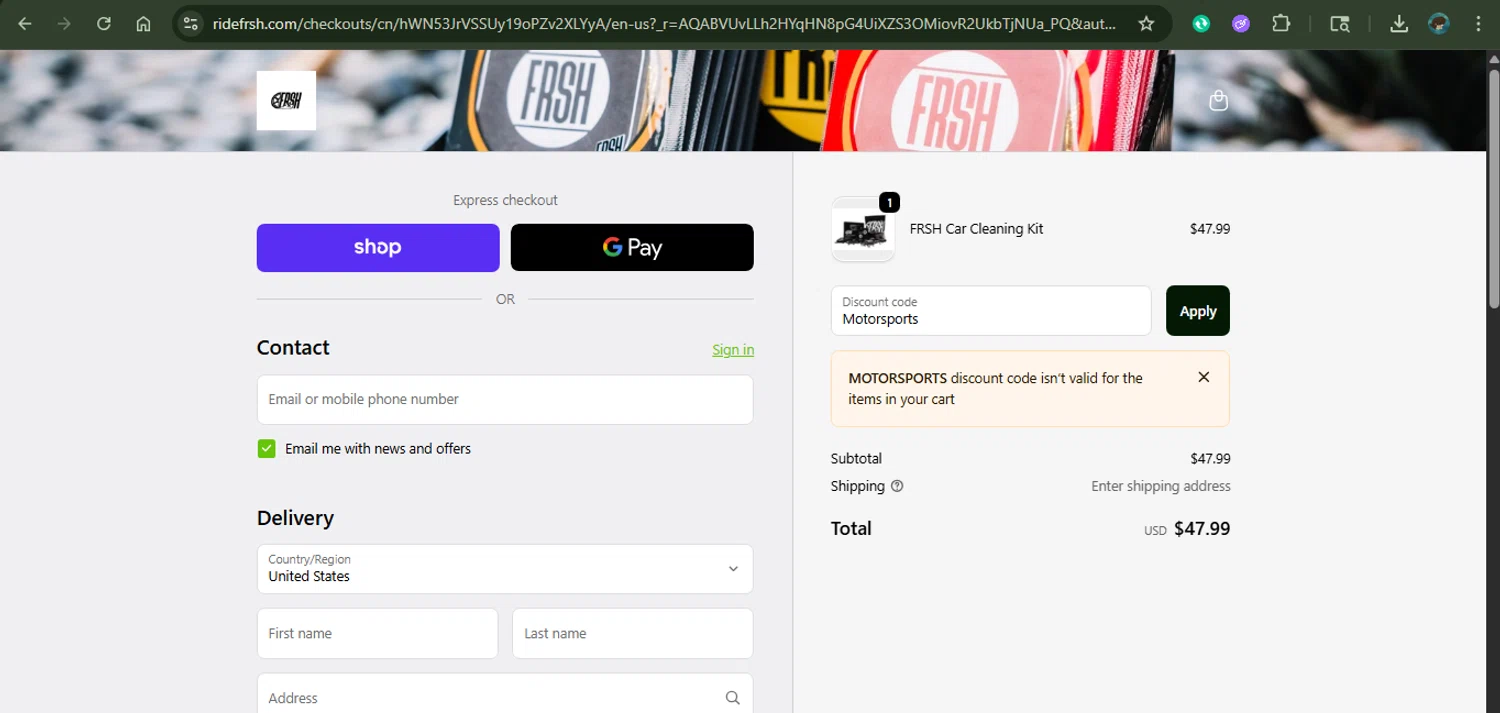Click the address search magnifier icon
The width and height of the screenshot is (1500, 713).
733,698
